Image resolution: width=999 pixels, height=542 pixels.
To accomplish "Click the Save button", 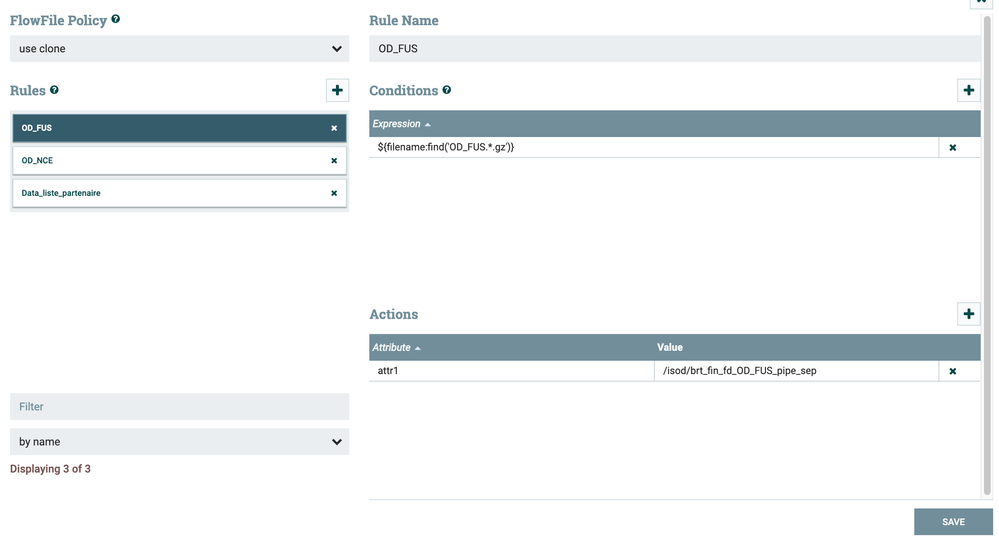I will (953, 521).
